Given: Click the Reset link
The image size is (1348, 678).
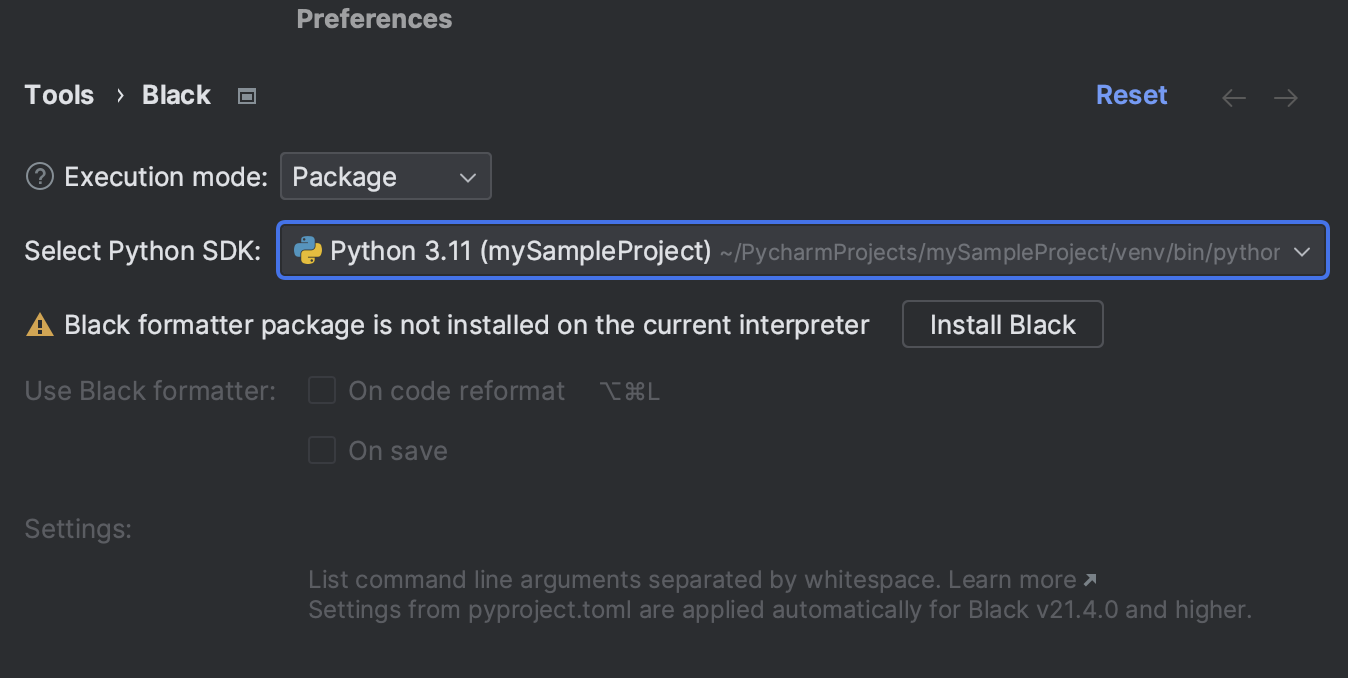Looking at the screenshot, I should click(1131, 94).
